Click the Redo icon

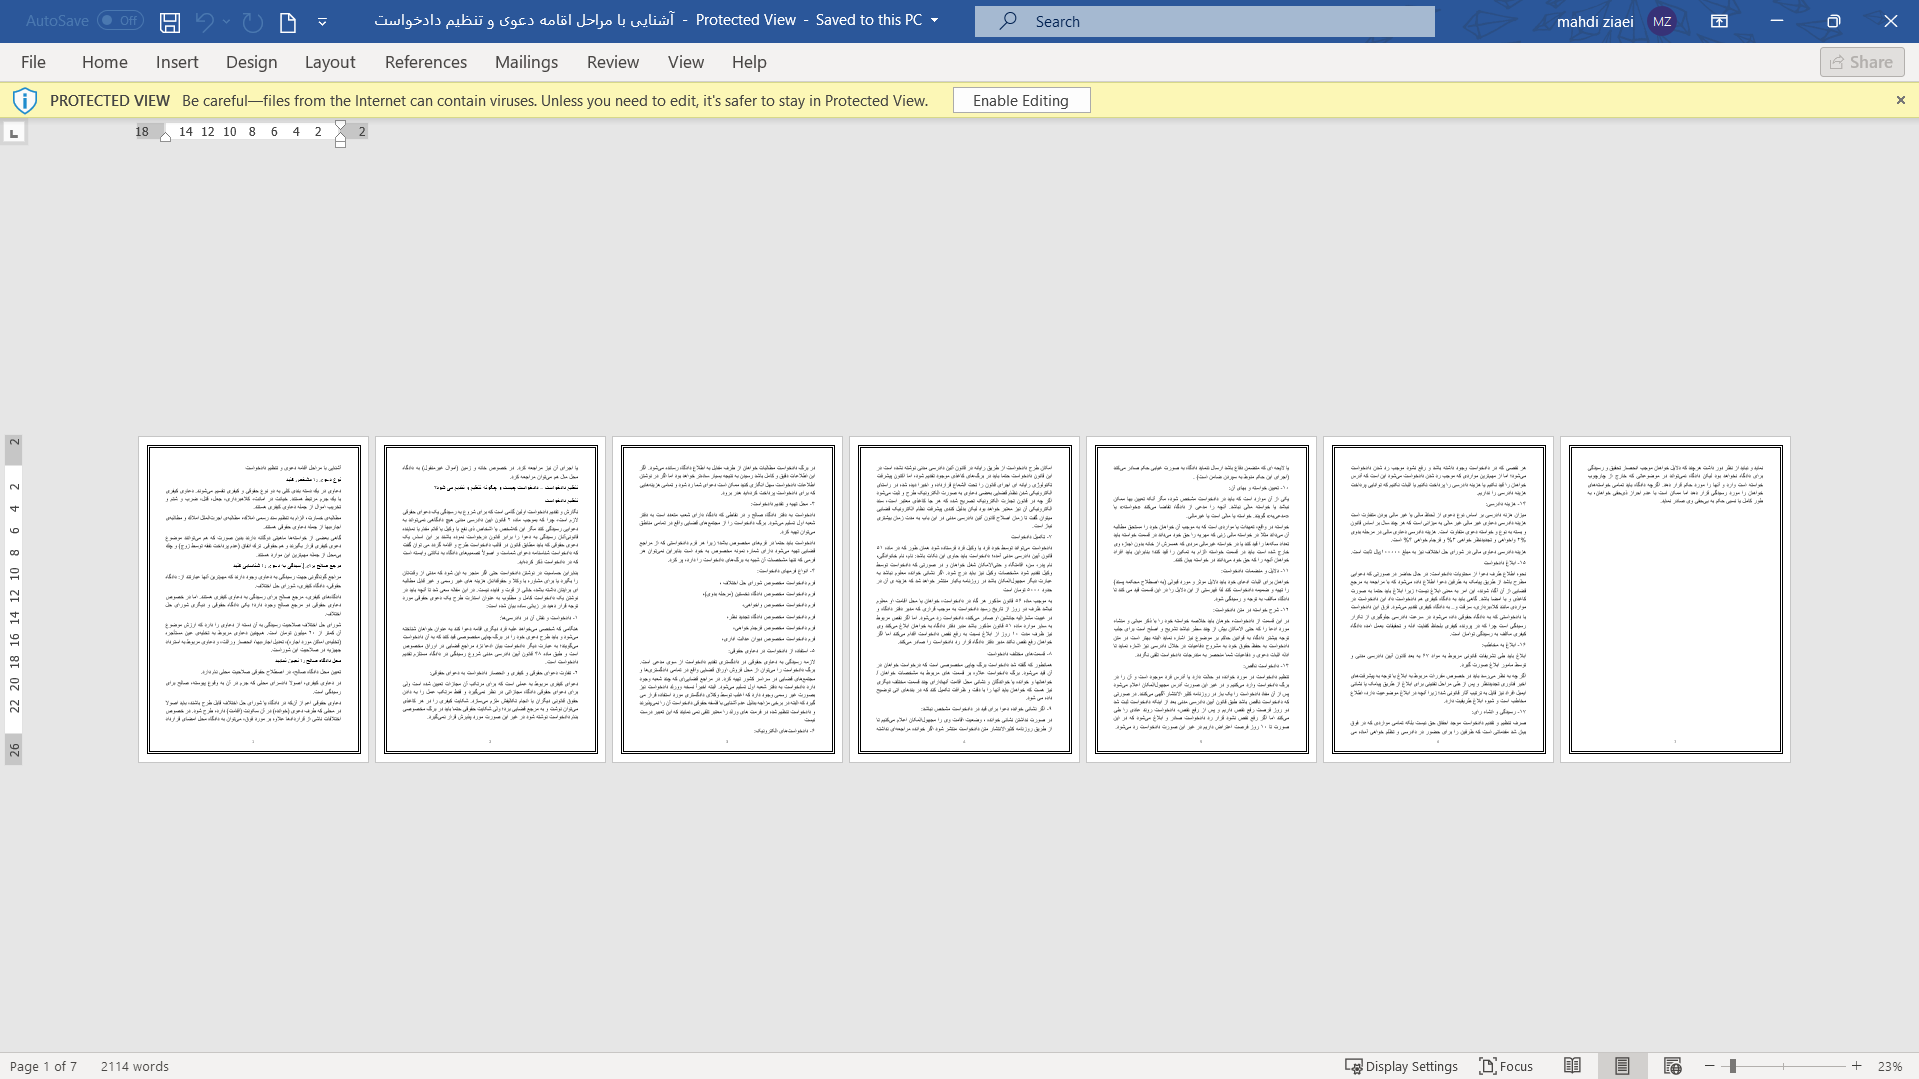coord(253,22)
